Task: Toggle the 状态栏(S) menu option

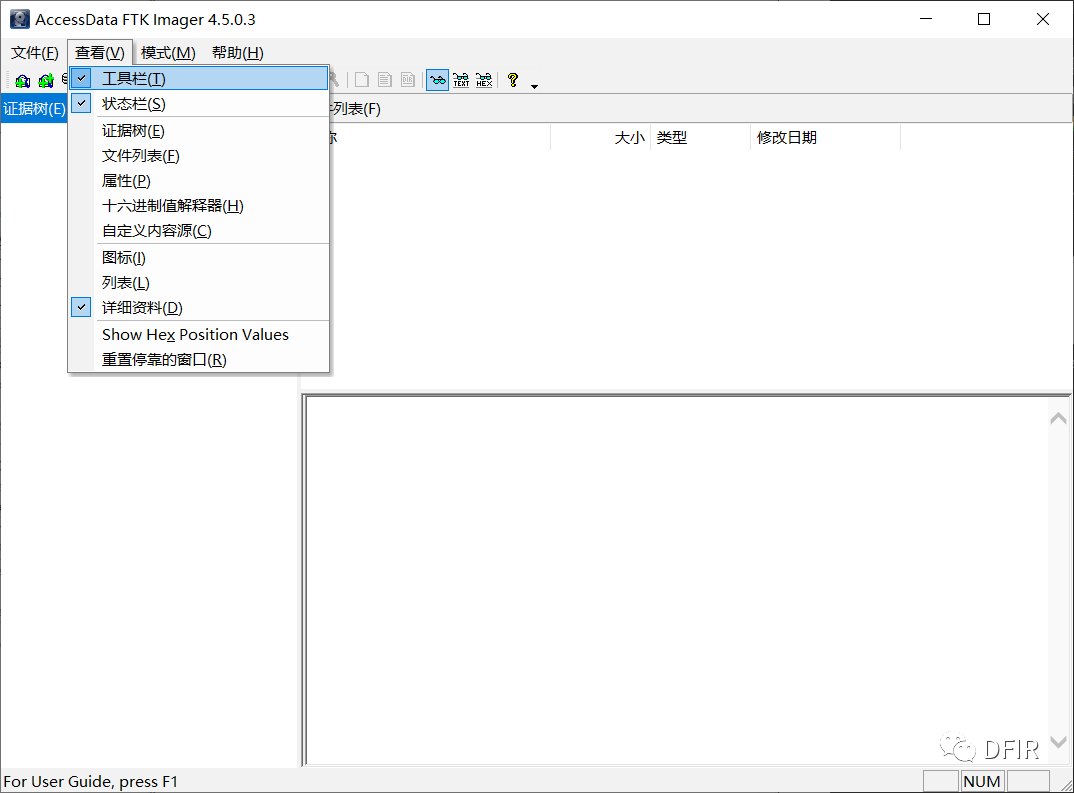Action: click(199, 104)
